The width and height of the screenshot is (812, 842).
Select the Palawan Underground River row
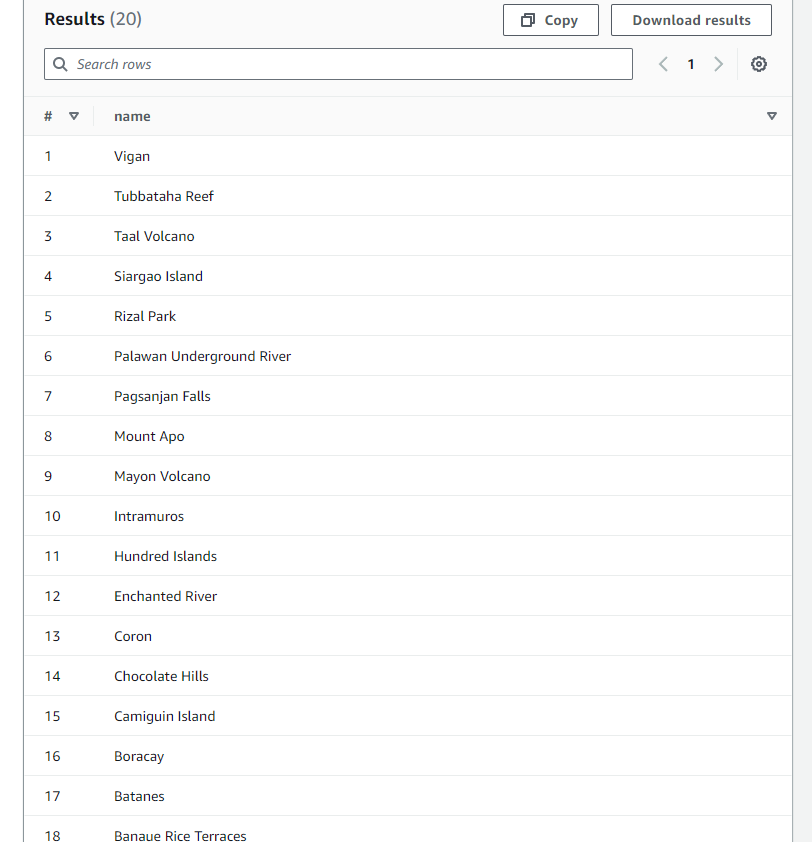click(x=202, y=356)
